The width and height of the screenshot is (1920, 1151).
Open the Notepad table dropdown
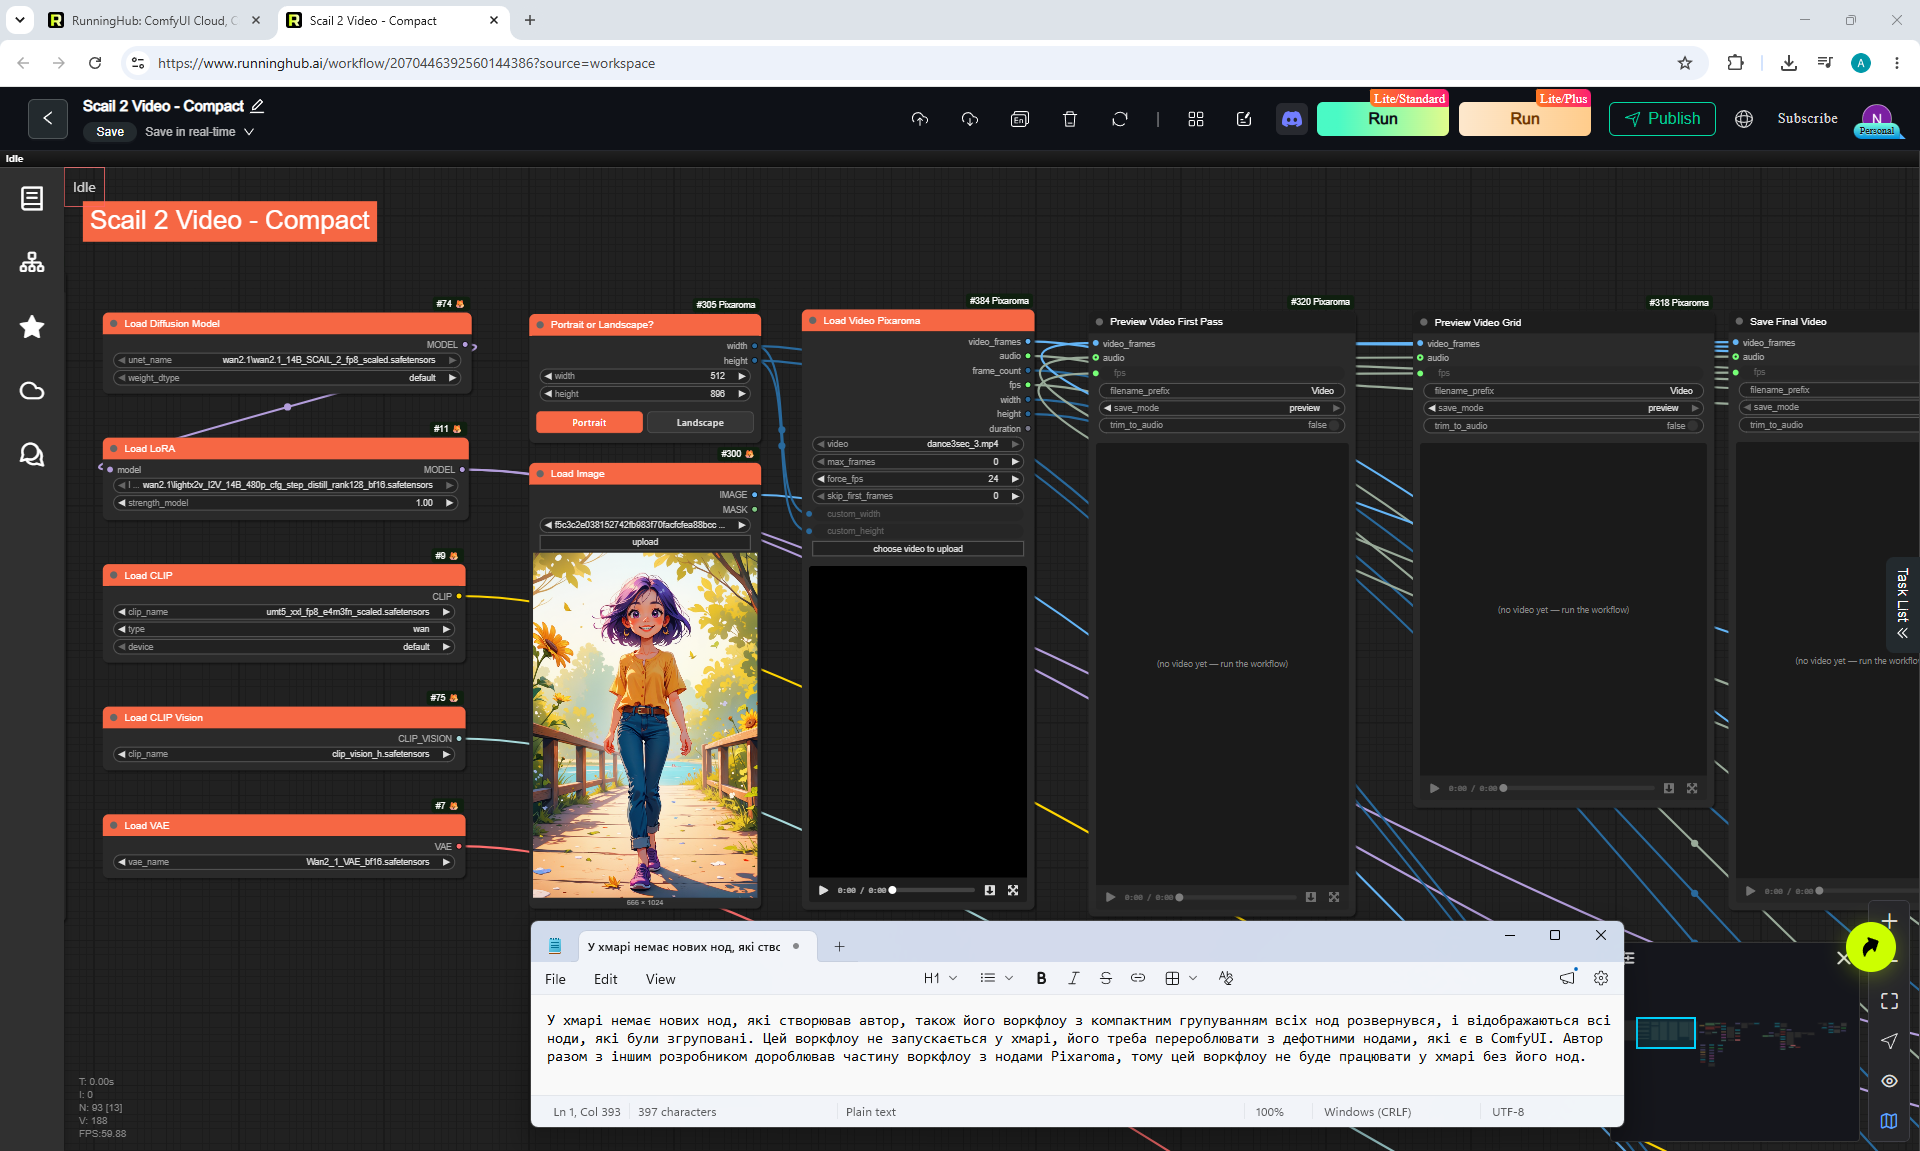(1181, 978)
